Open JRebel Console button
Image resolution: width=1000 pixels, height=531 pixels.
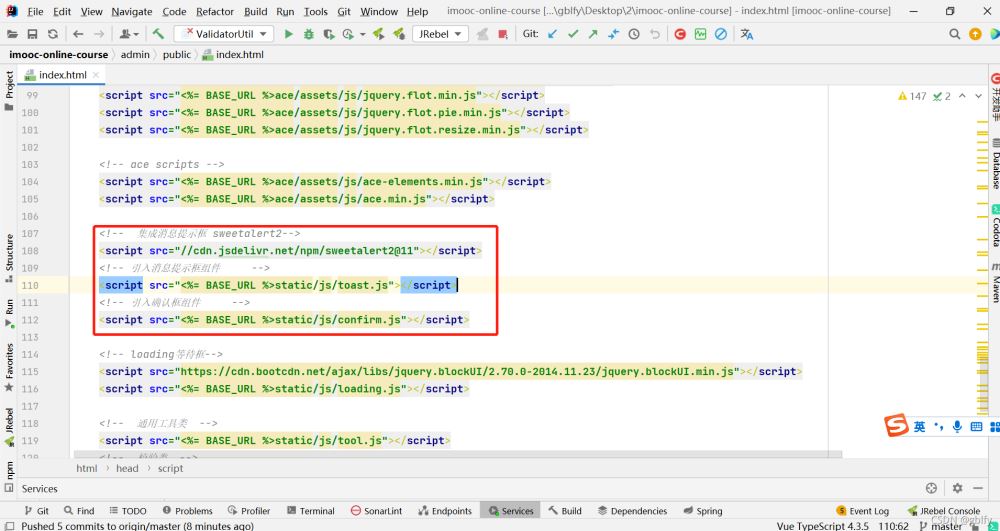[943, 511]
